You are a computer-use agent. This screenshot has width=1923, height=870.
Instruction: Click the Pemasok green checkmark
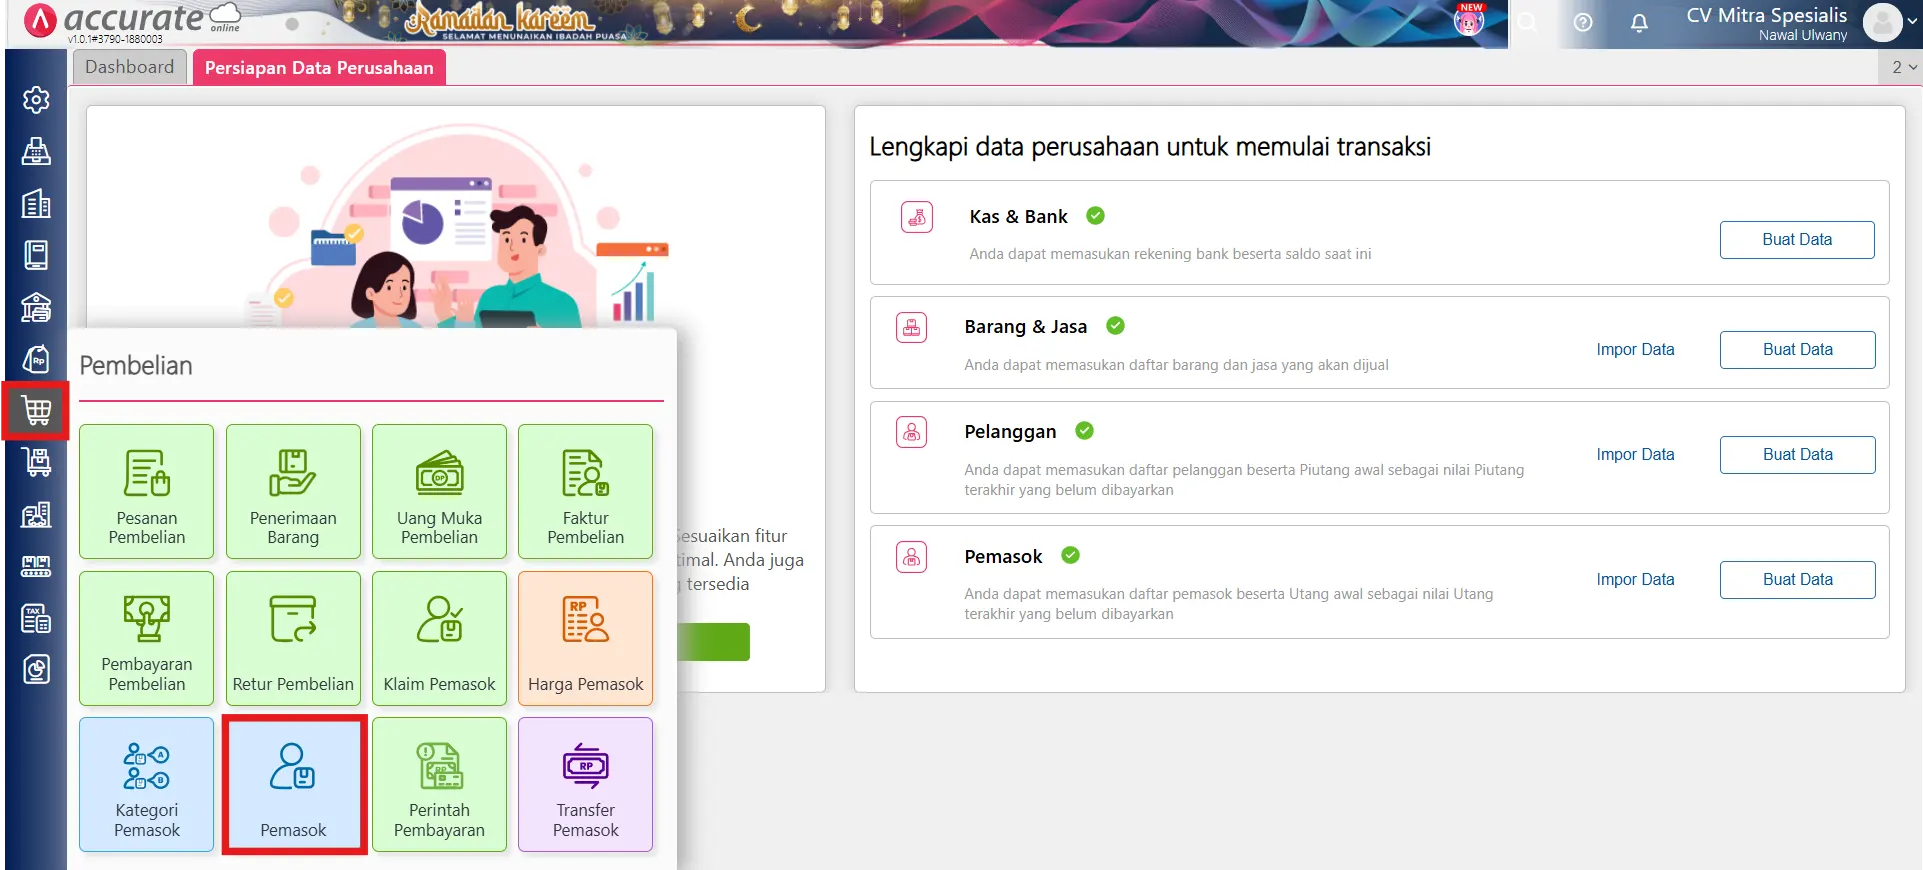coord(1070,555)
